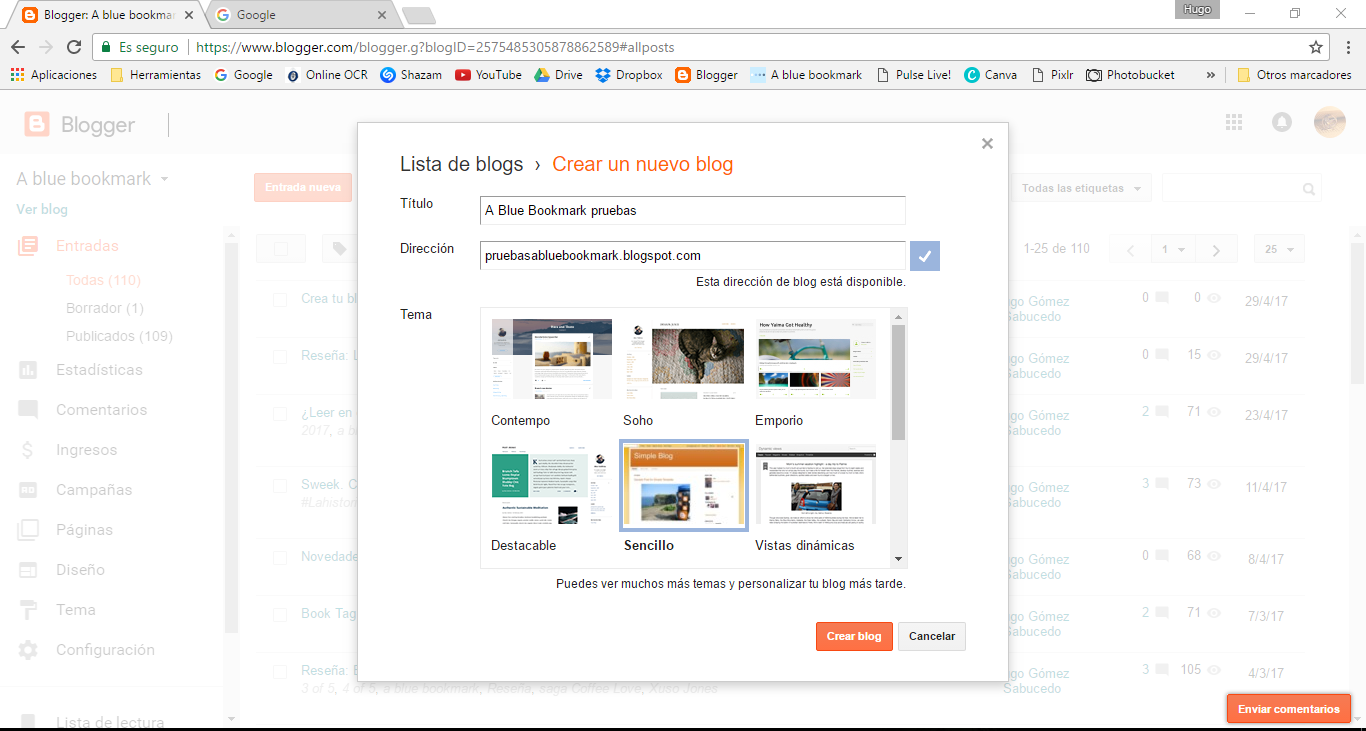Open the notifications bell icon
This screenshot has height=731, width=1366.
1281,122
